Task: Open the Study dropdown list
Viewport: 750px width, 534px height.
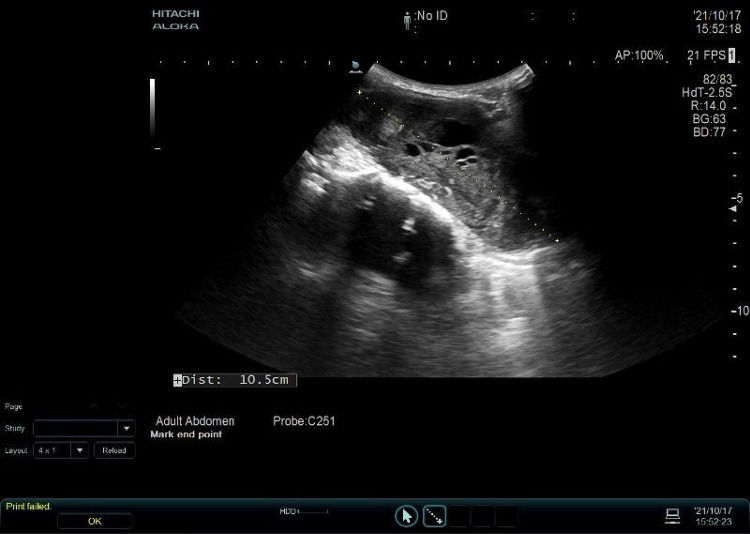Action: point(126,428)
